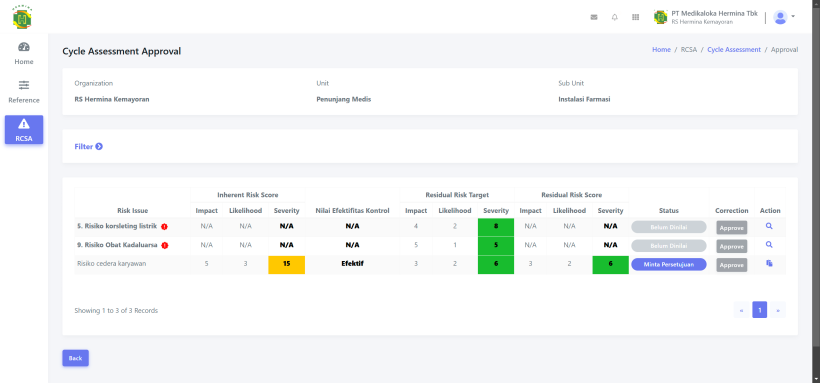Go to the previous page arrow
820x383 pixels.
(x=741, y=310)
